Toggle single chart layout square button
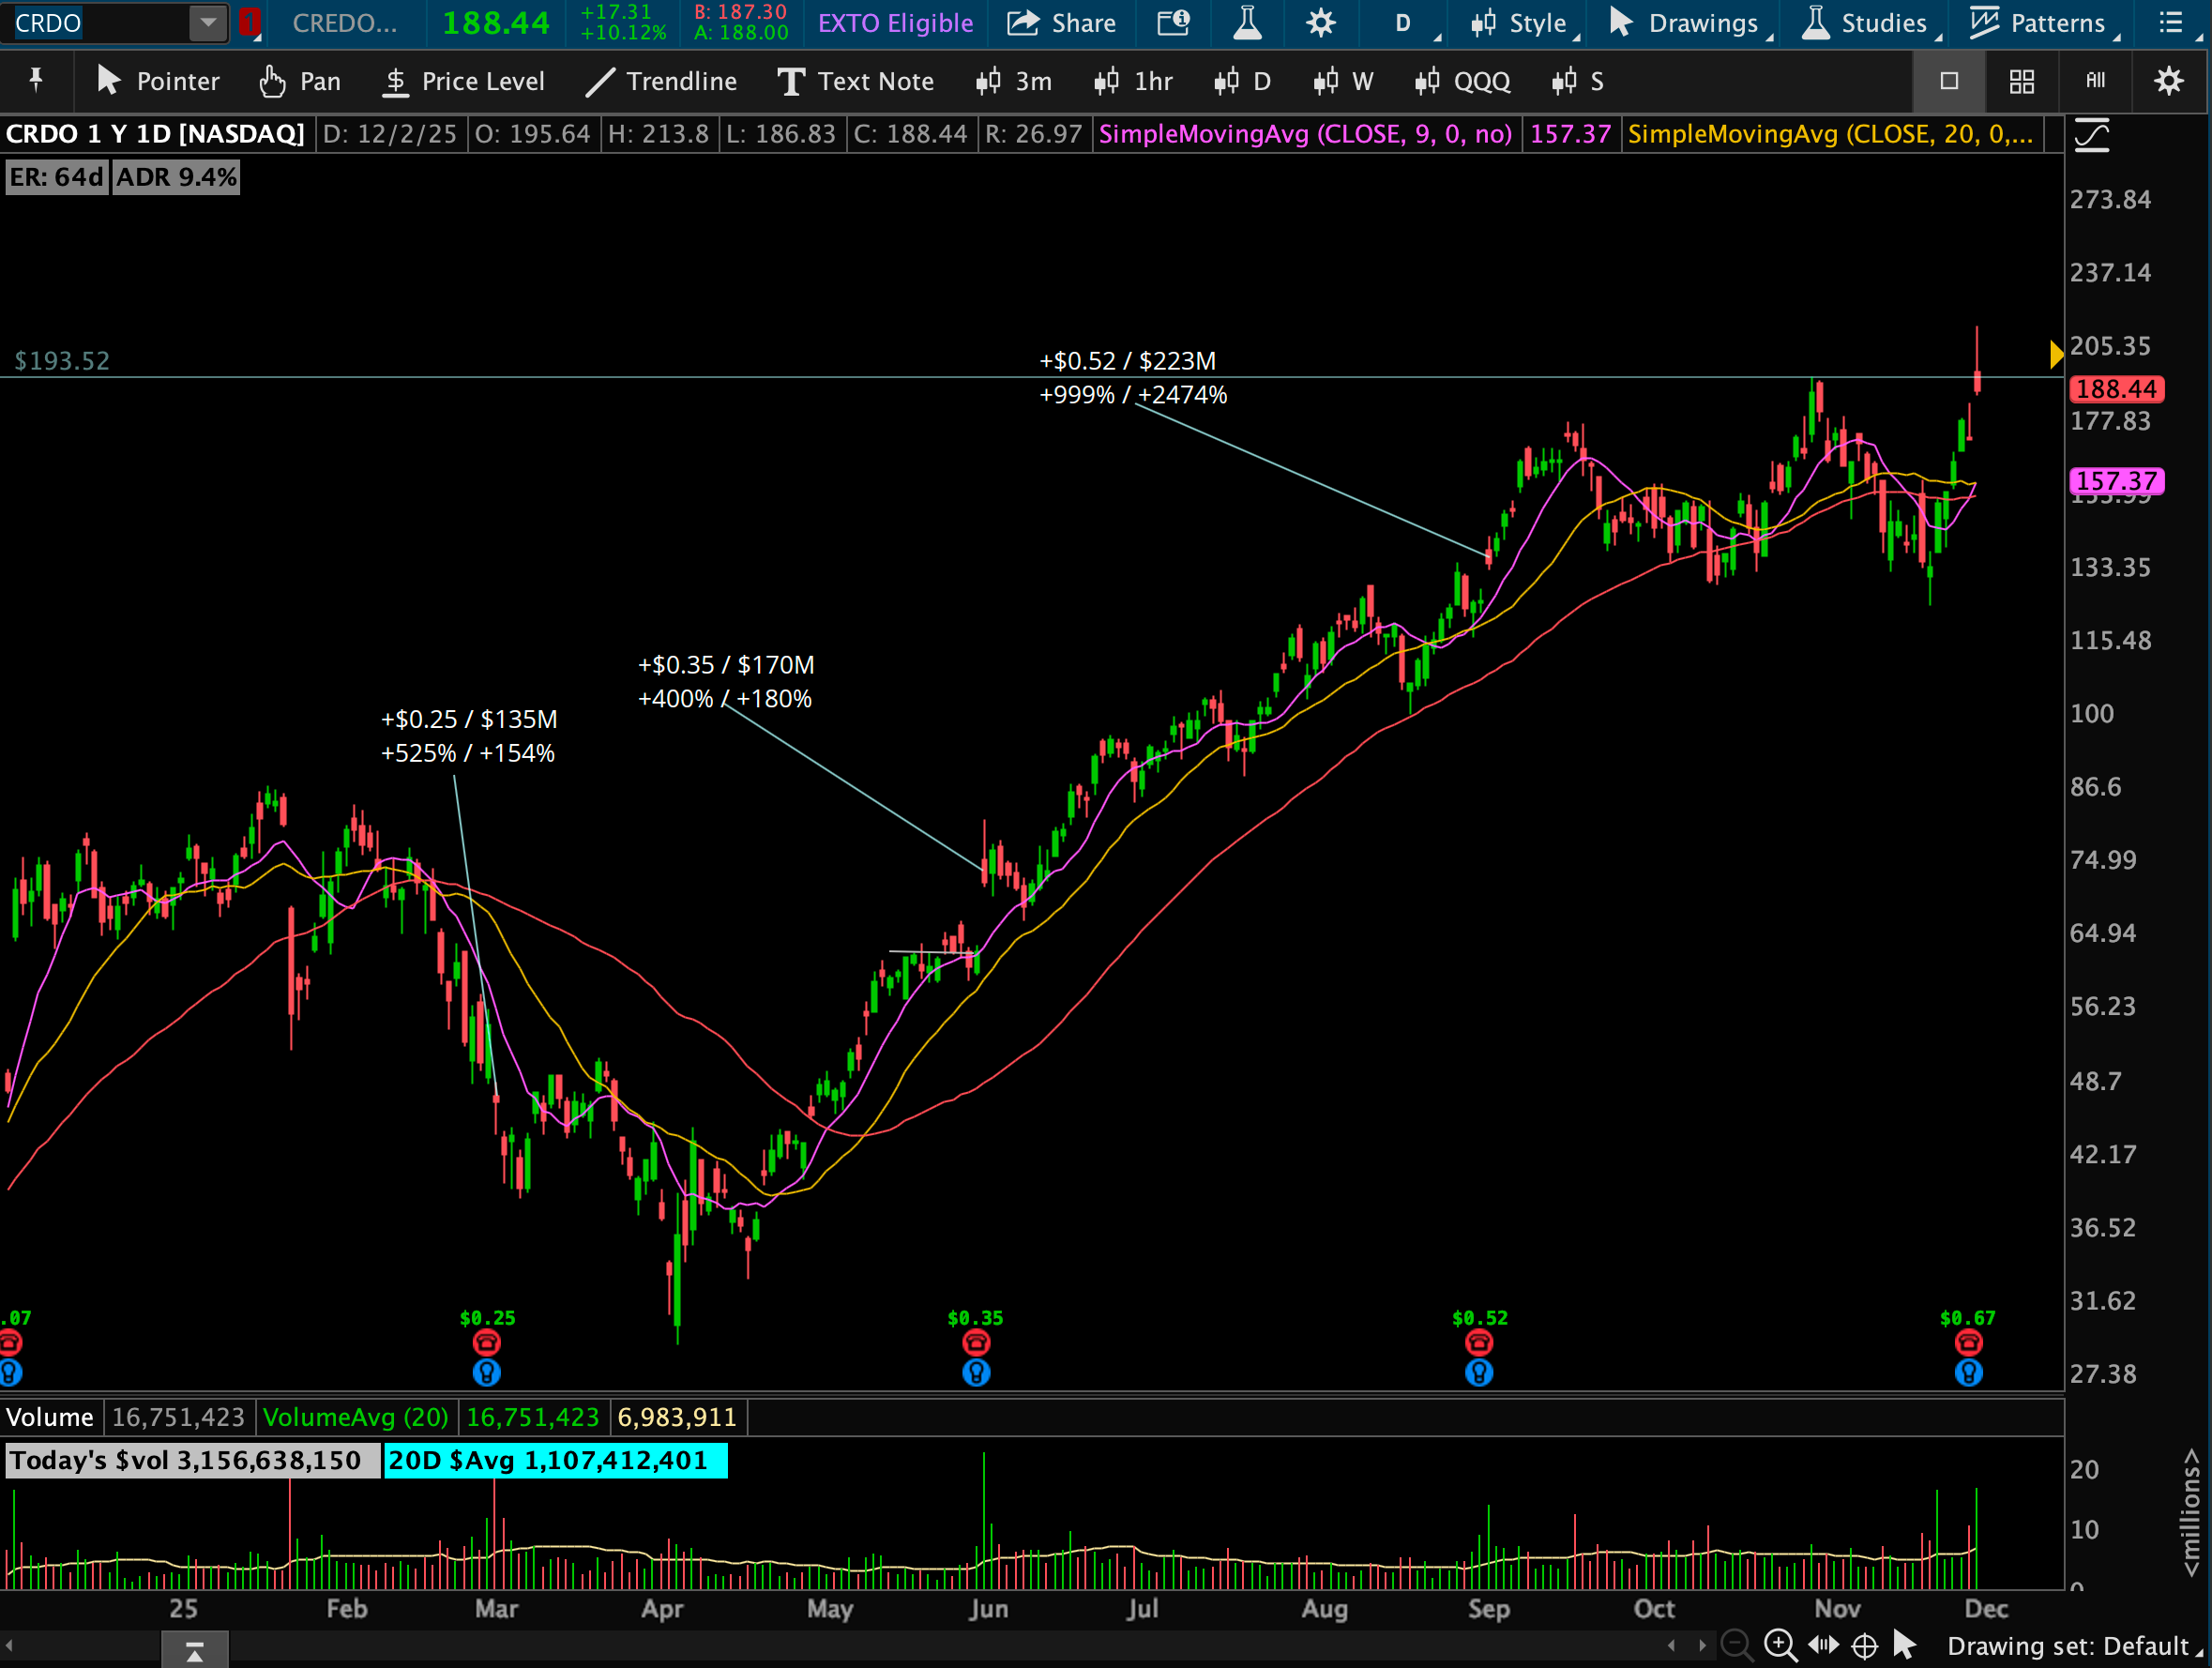2212x1668 pixels. [1949, 81]
